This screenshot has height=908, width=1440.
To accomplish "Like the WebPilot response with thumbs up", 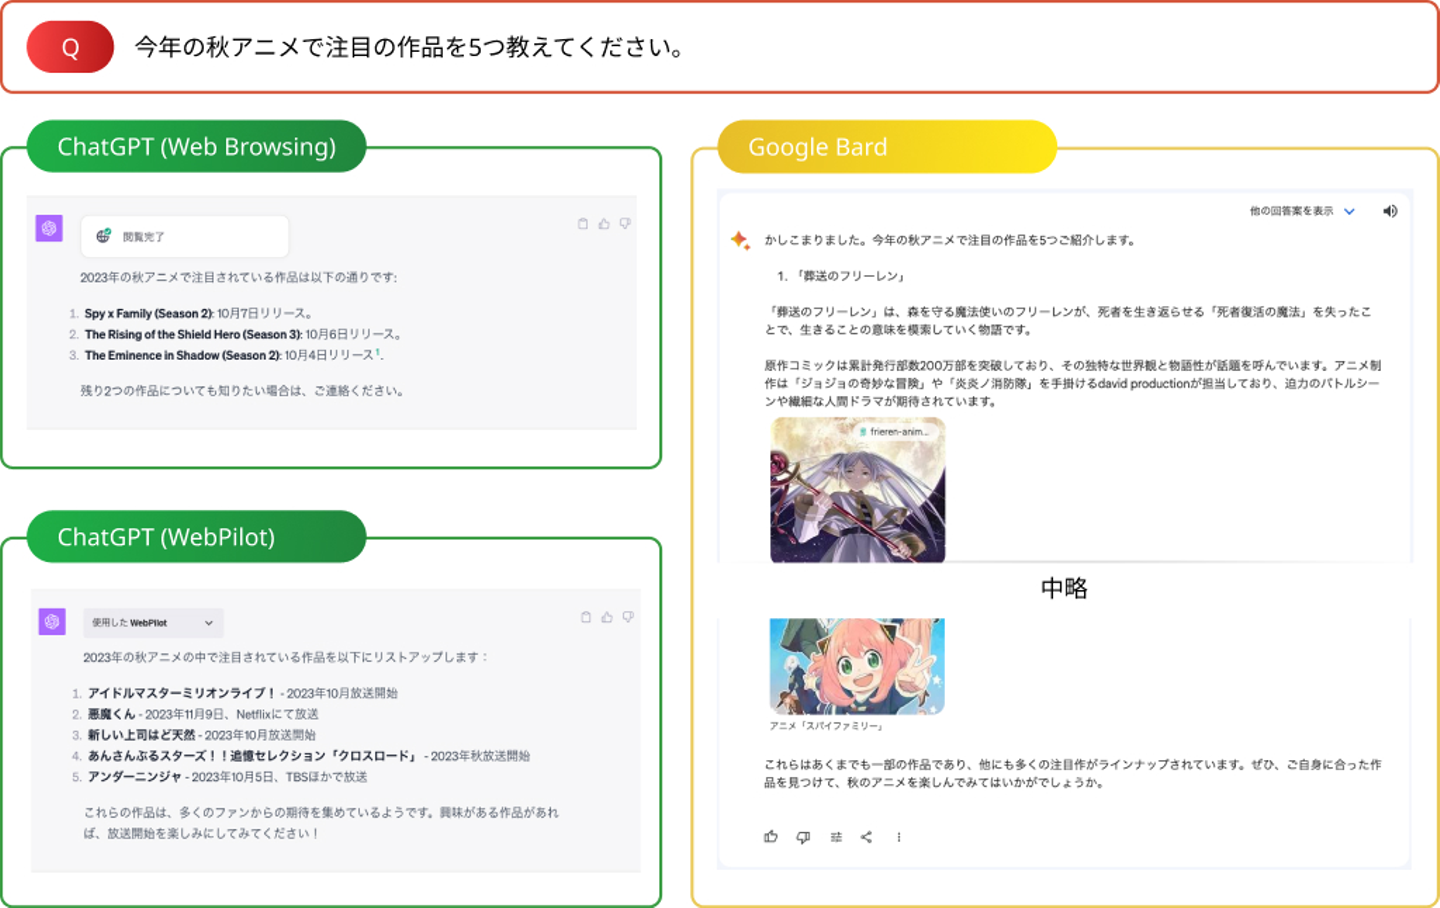I will (607, 617).
